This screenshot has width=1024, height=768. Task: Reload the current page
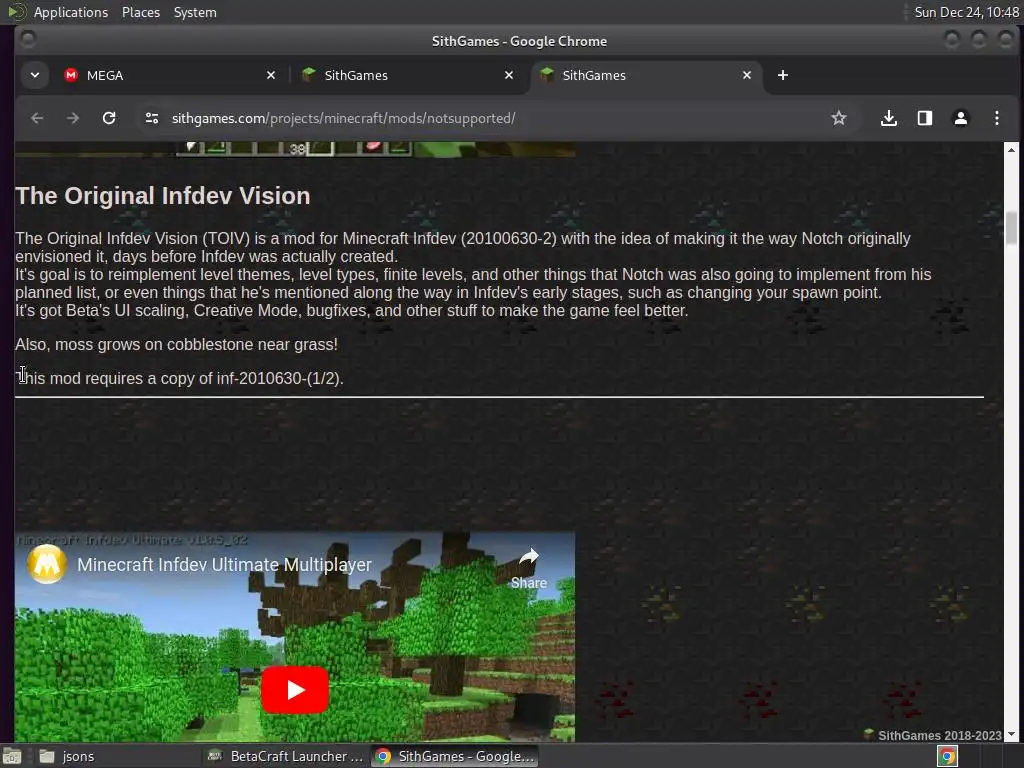(x=109, y=118)
